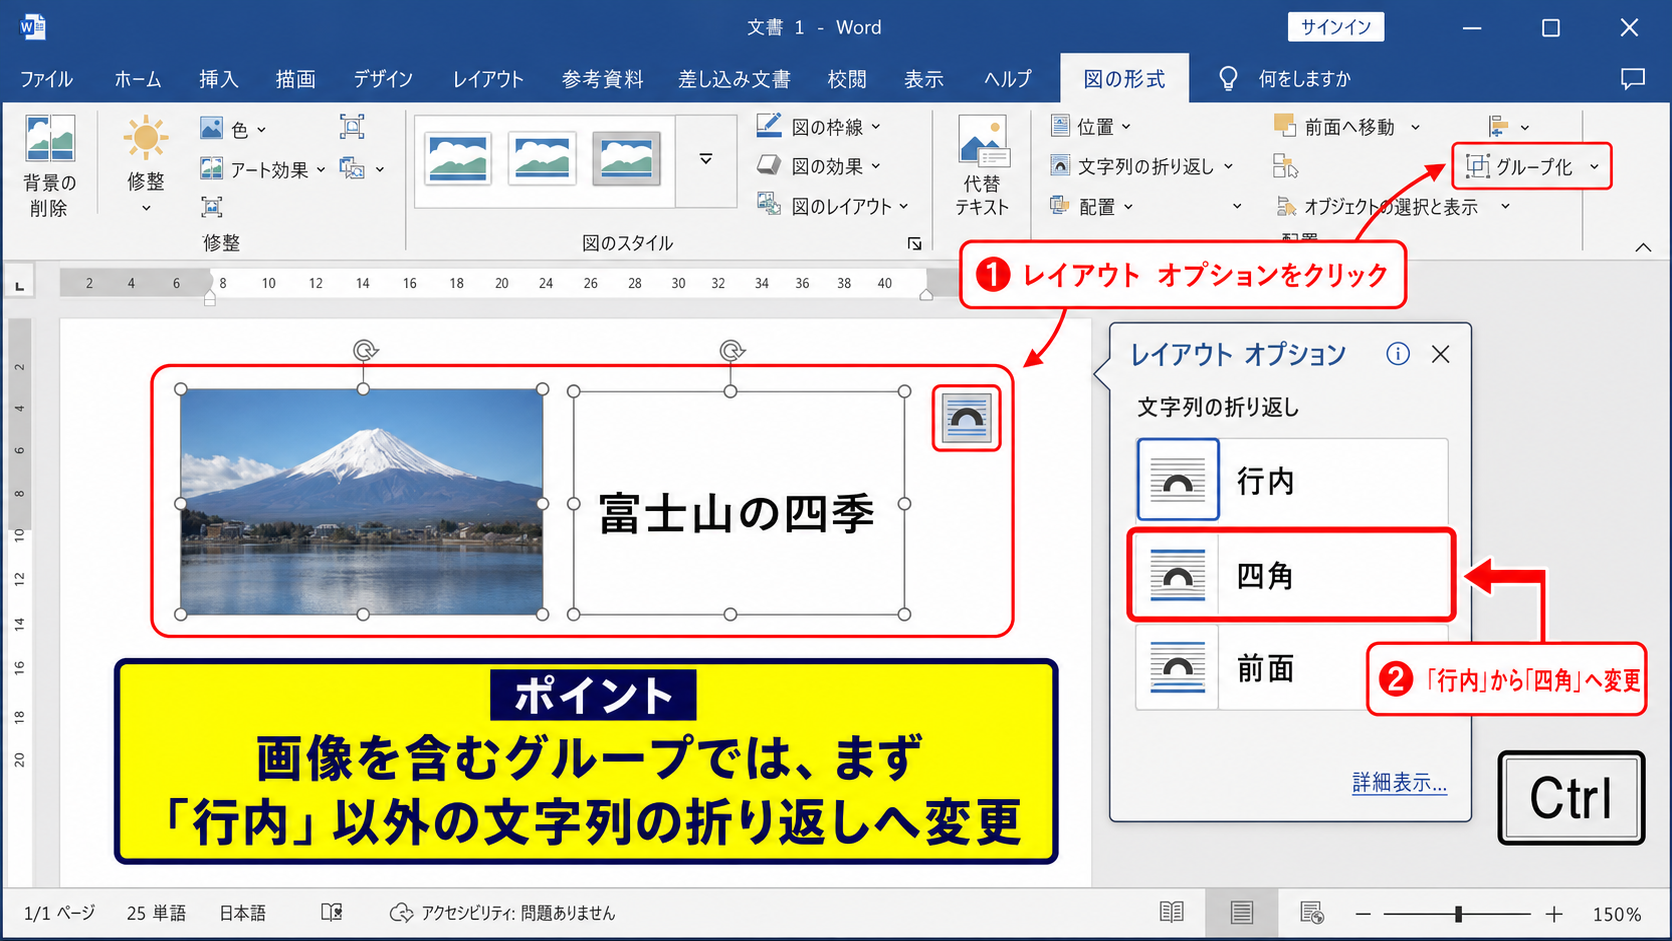
Task: Click the change picture icon
Action: point(352,168)
